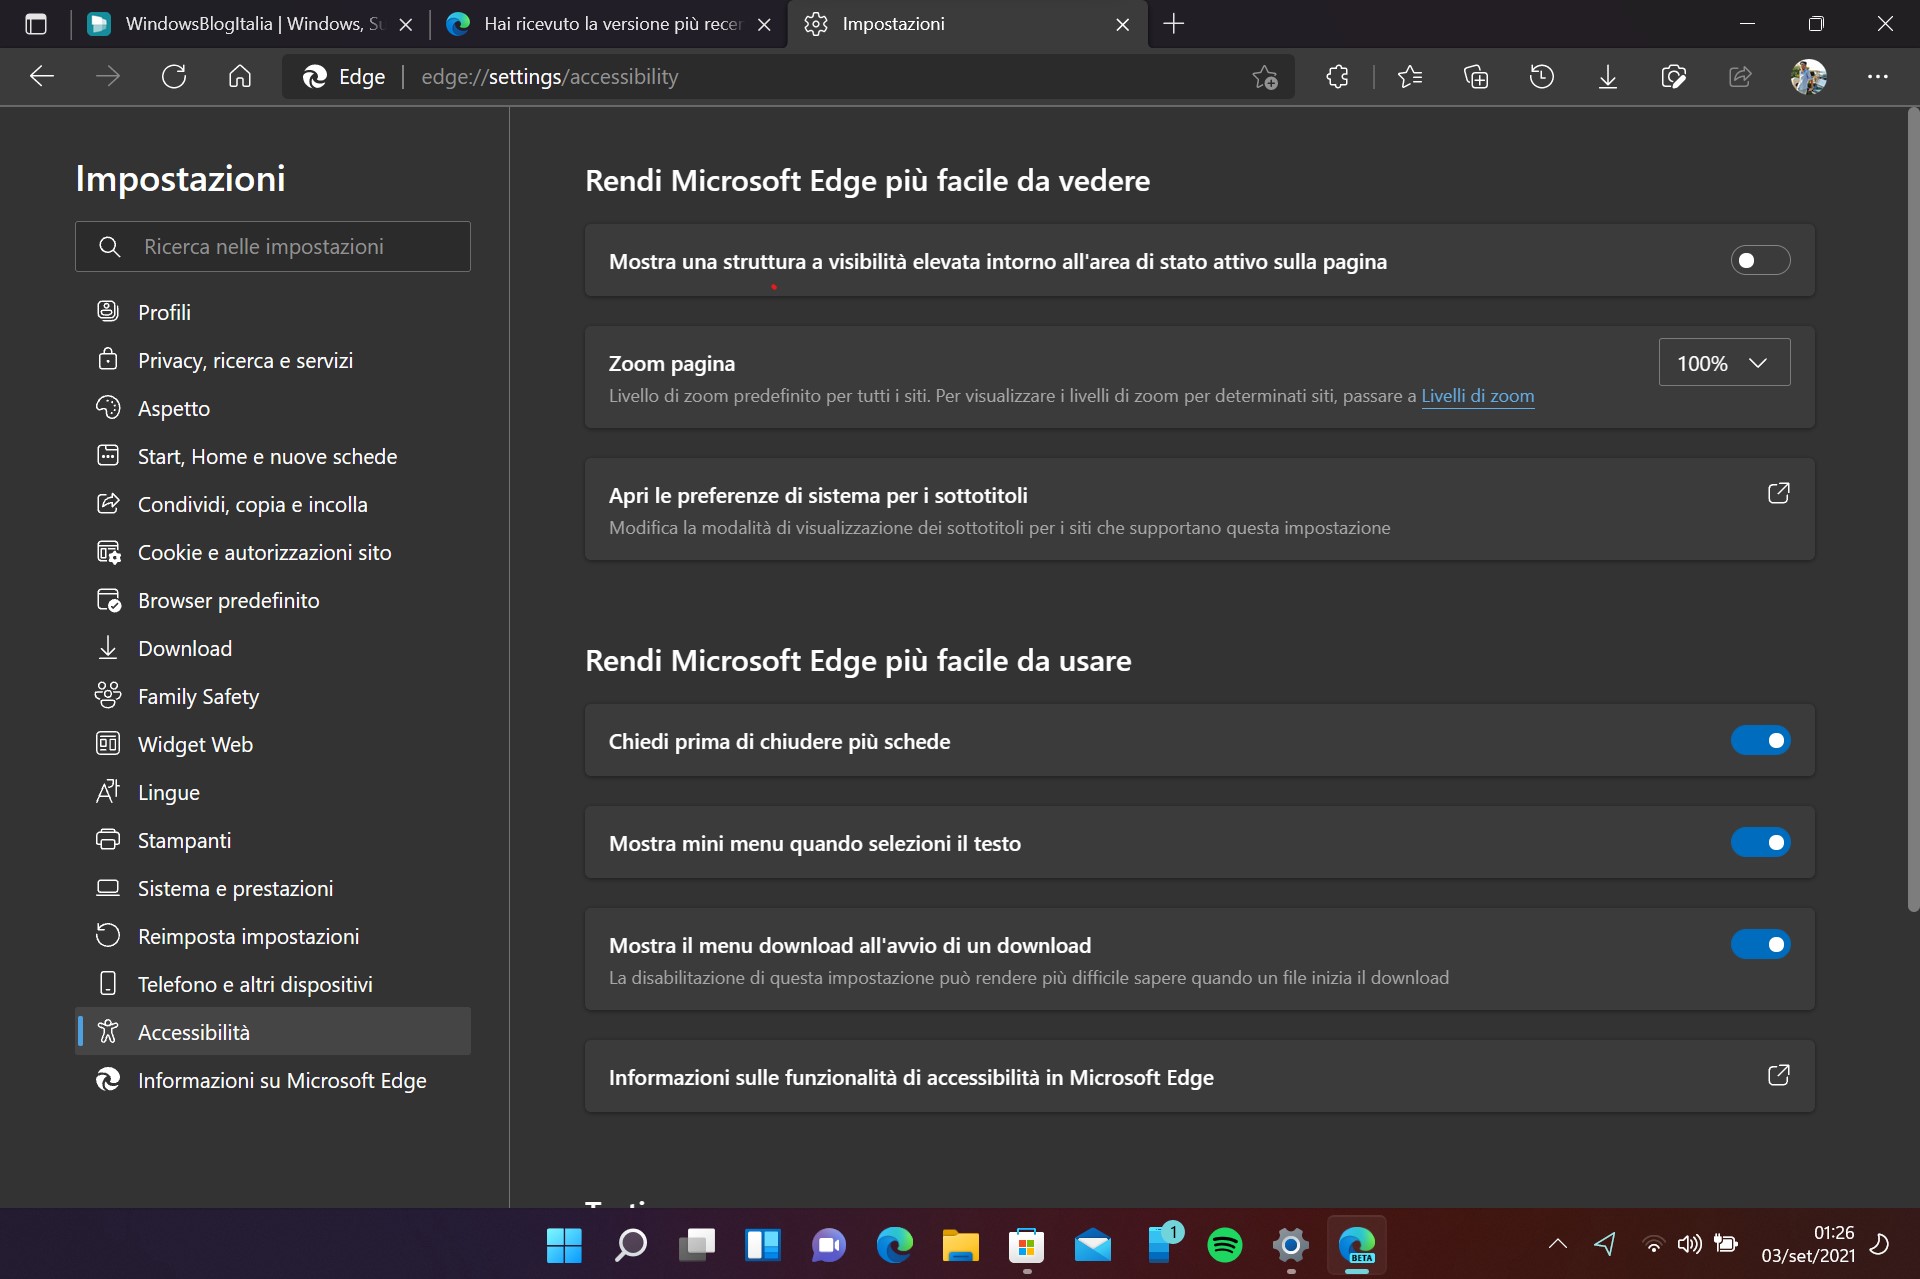This screenshot has width=1920, height=1279.
Task: Open 'Start, Home e nuove schede' section
Action: click(273, 456)
